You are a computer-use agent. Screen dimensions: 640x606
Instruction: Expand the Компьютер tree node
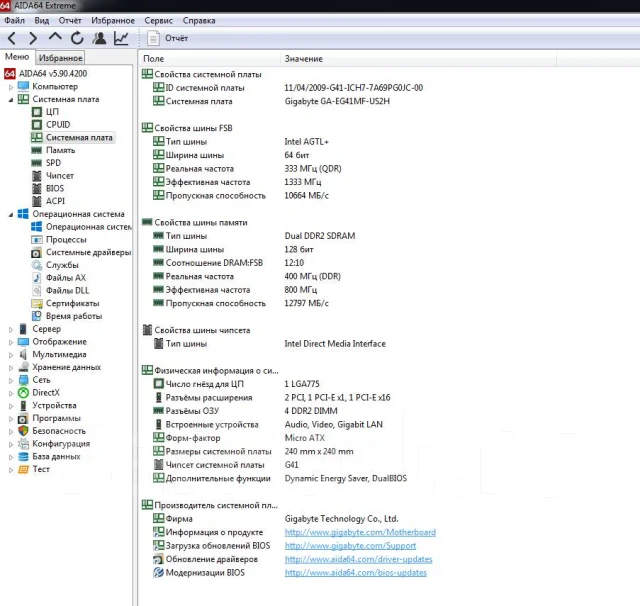pyautogui.click(x=11, y=87)
